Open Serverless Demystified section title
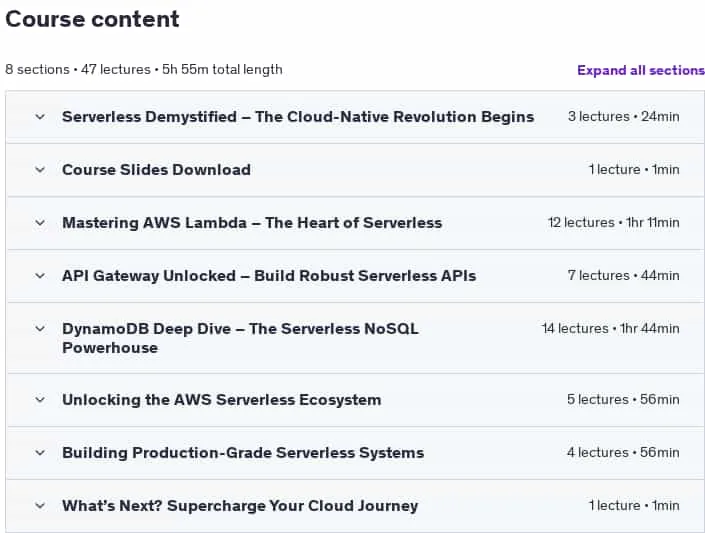 pyautogui.click(x=298, y=117)
